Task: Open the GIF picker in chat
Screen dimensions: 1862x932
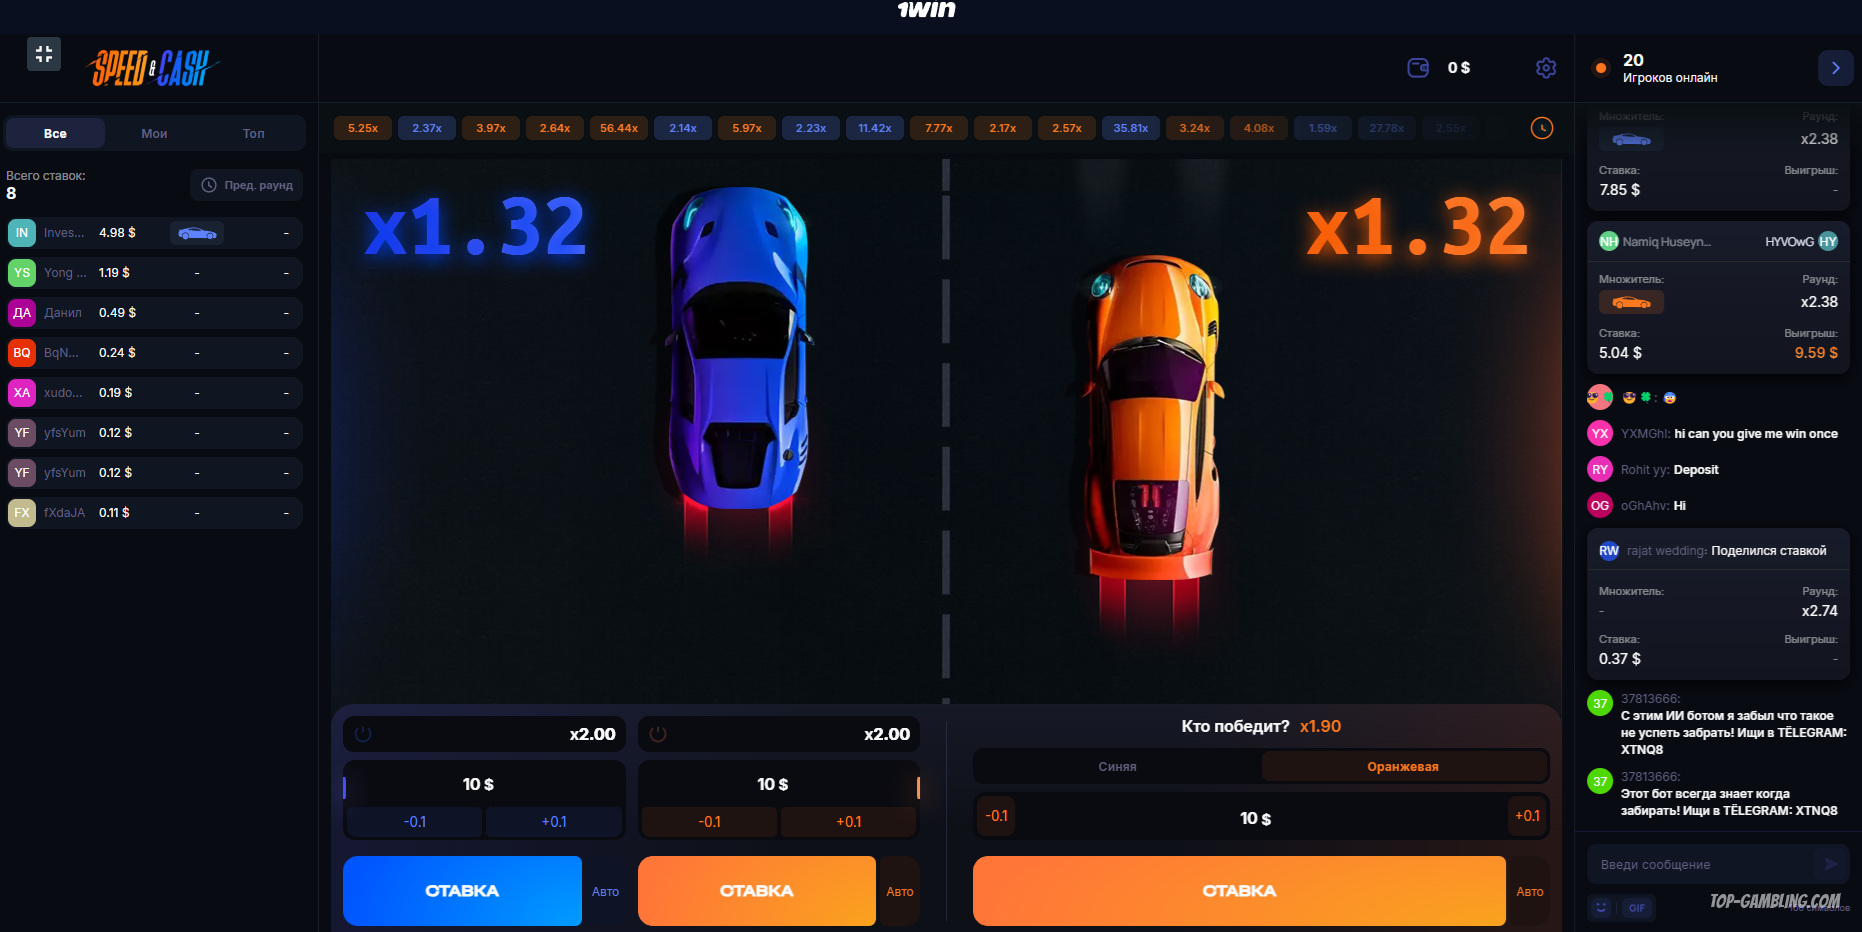Action: 1637,907
